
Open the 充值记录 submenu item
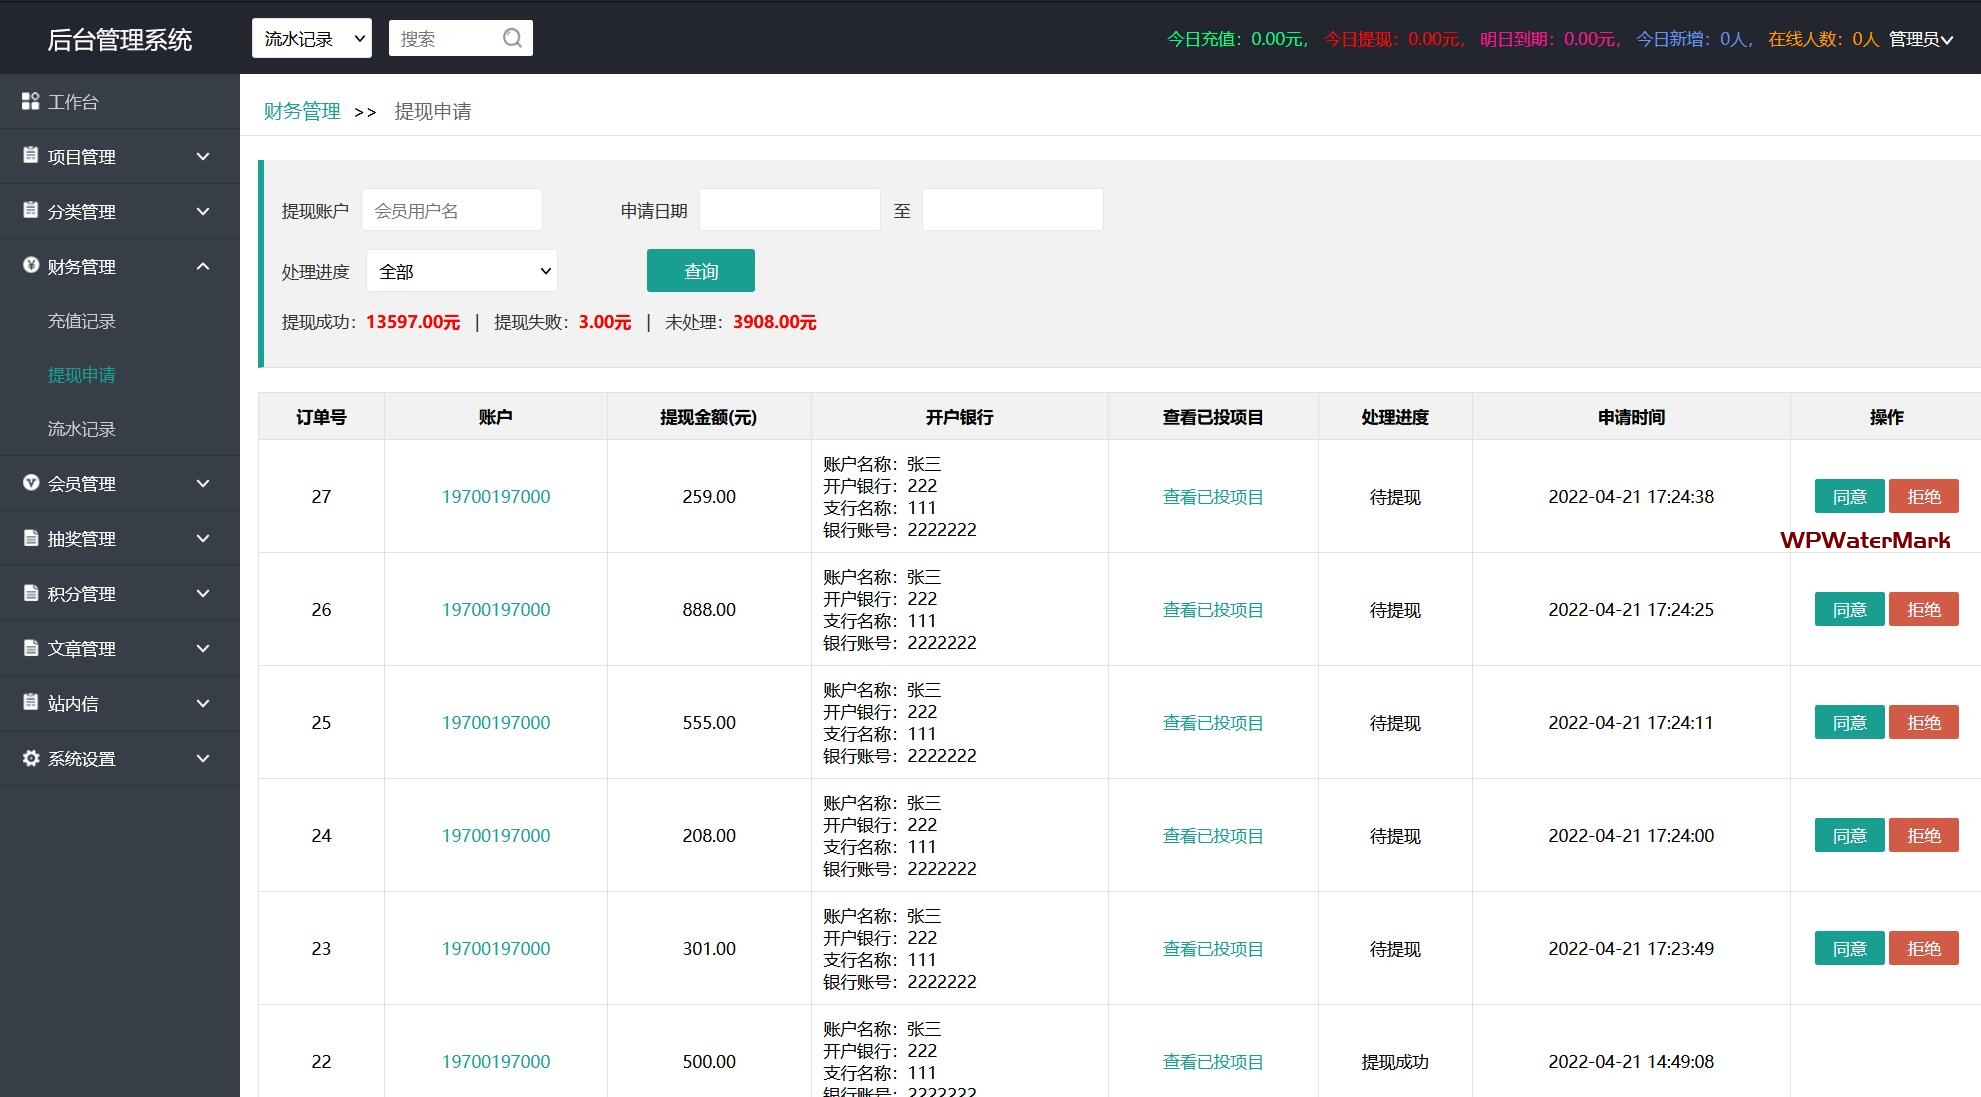pos(82,321)
